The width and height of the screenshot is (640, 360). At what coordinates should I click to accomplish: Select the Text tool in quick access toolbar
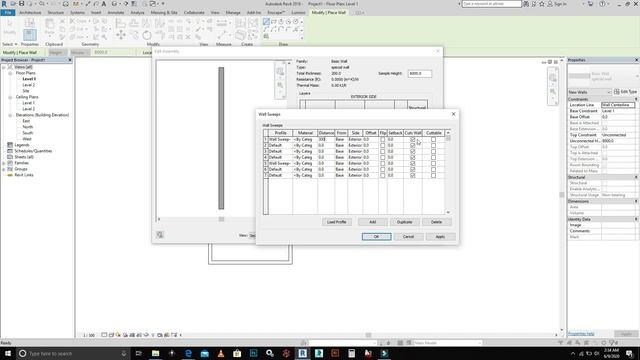[x=104, y=4]
